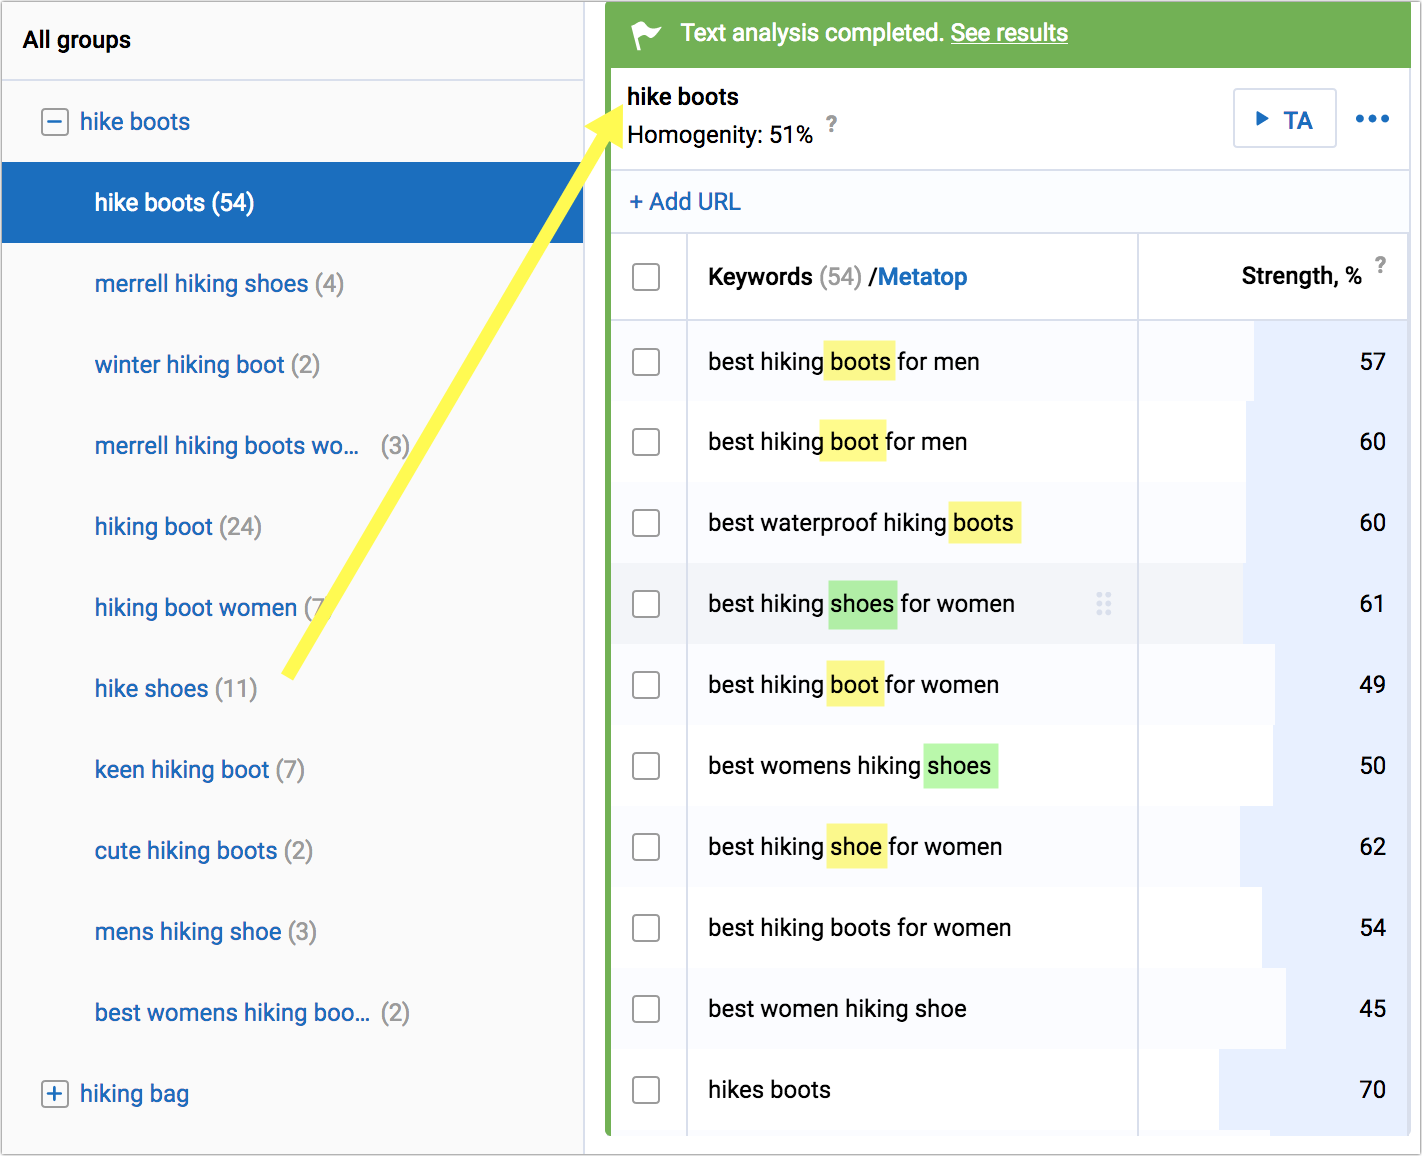Click strength value 57
The image size is (1422, 1156).
click(1372, 362)
